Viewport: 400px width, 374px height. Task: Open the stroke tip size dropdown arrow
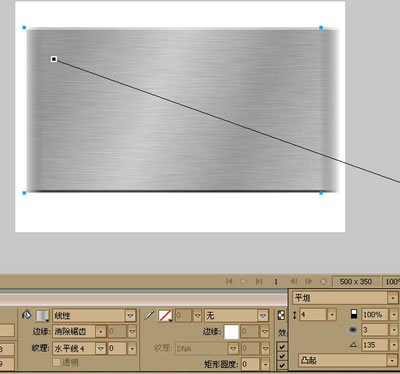198,315
